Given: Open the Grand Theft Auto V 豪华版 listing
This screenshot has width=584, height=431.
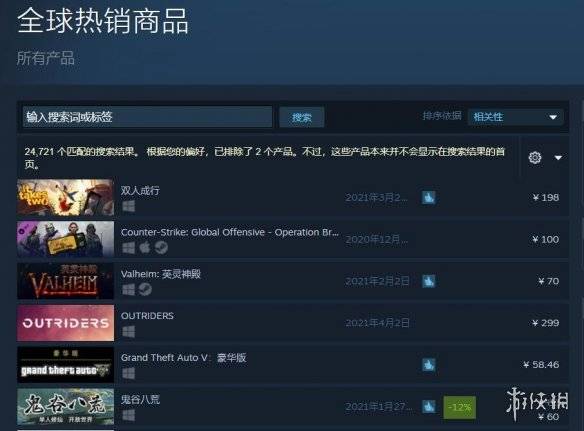Looking at the screenshot, I should [183, 358].
